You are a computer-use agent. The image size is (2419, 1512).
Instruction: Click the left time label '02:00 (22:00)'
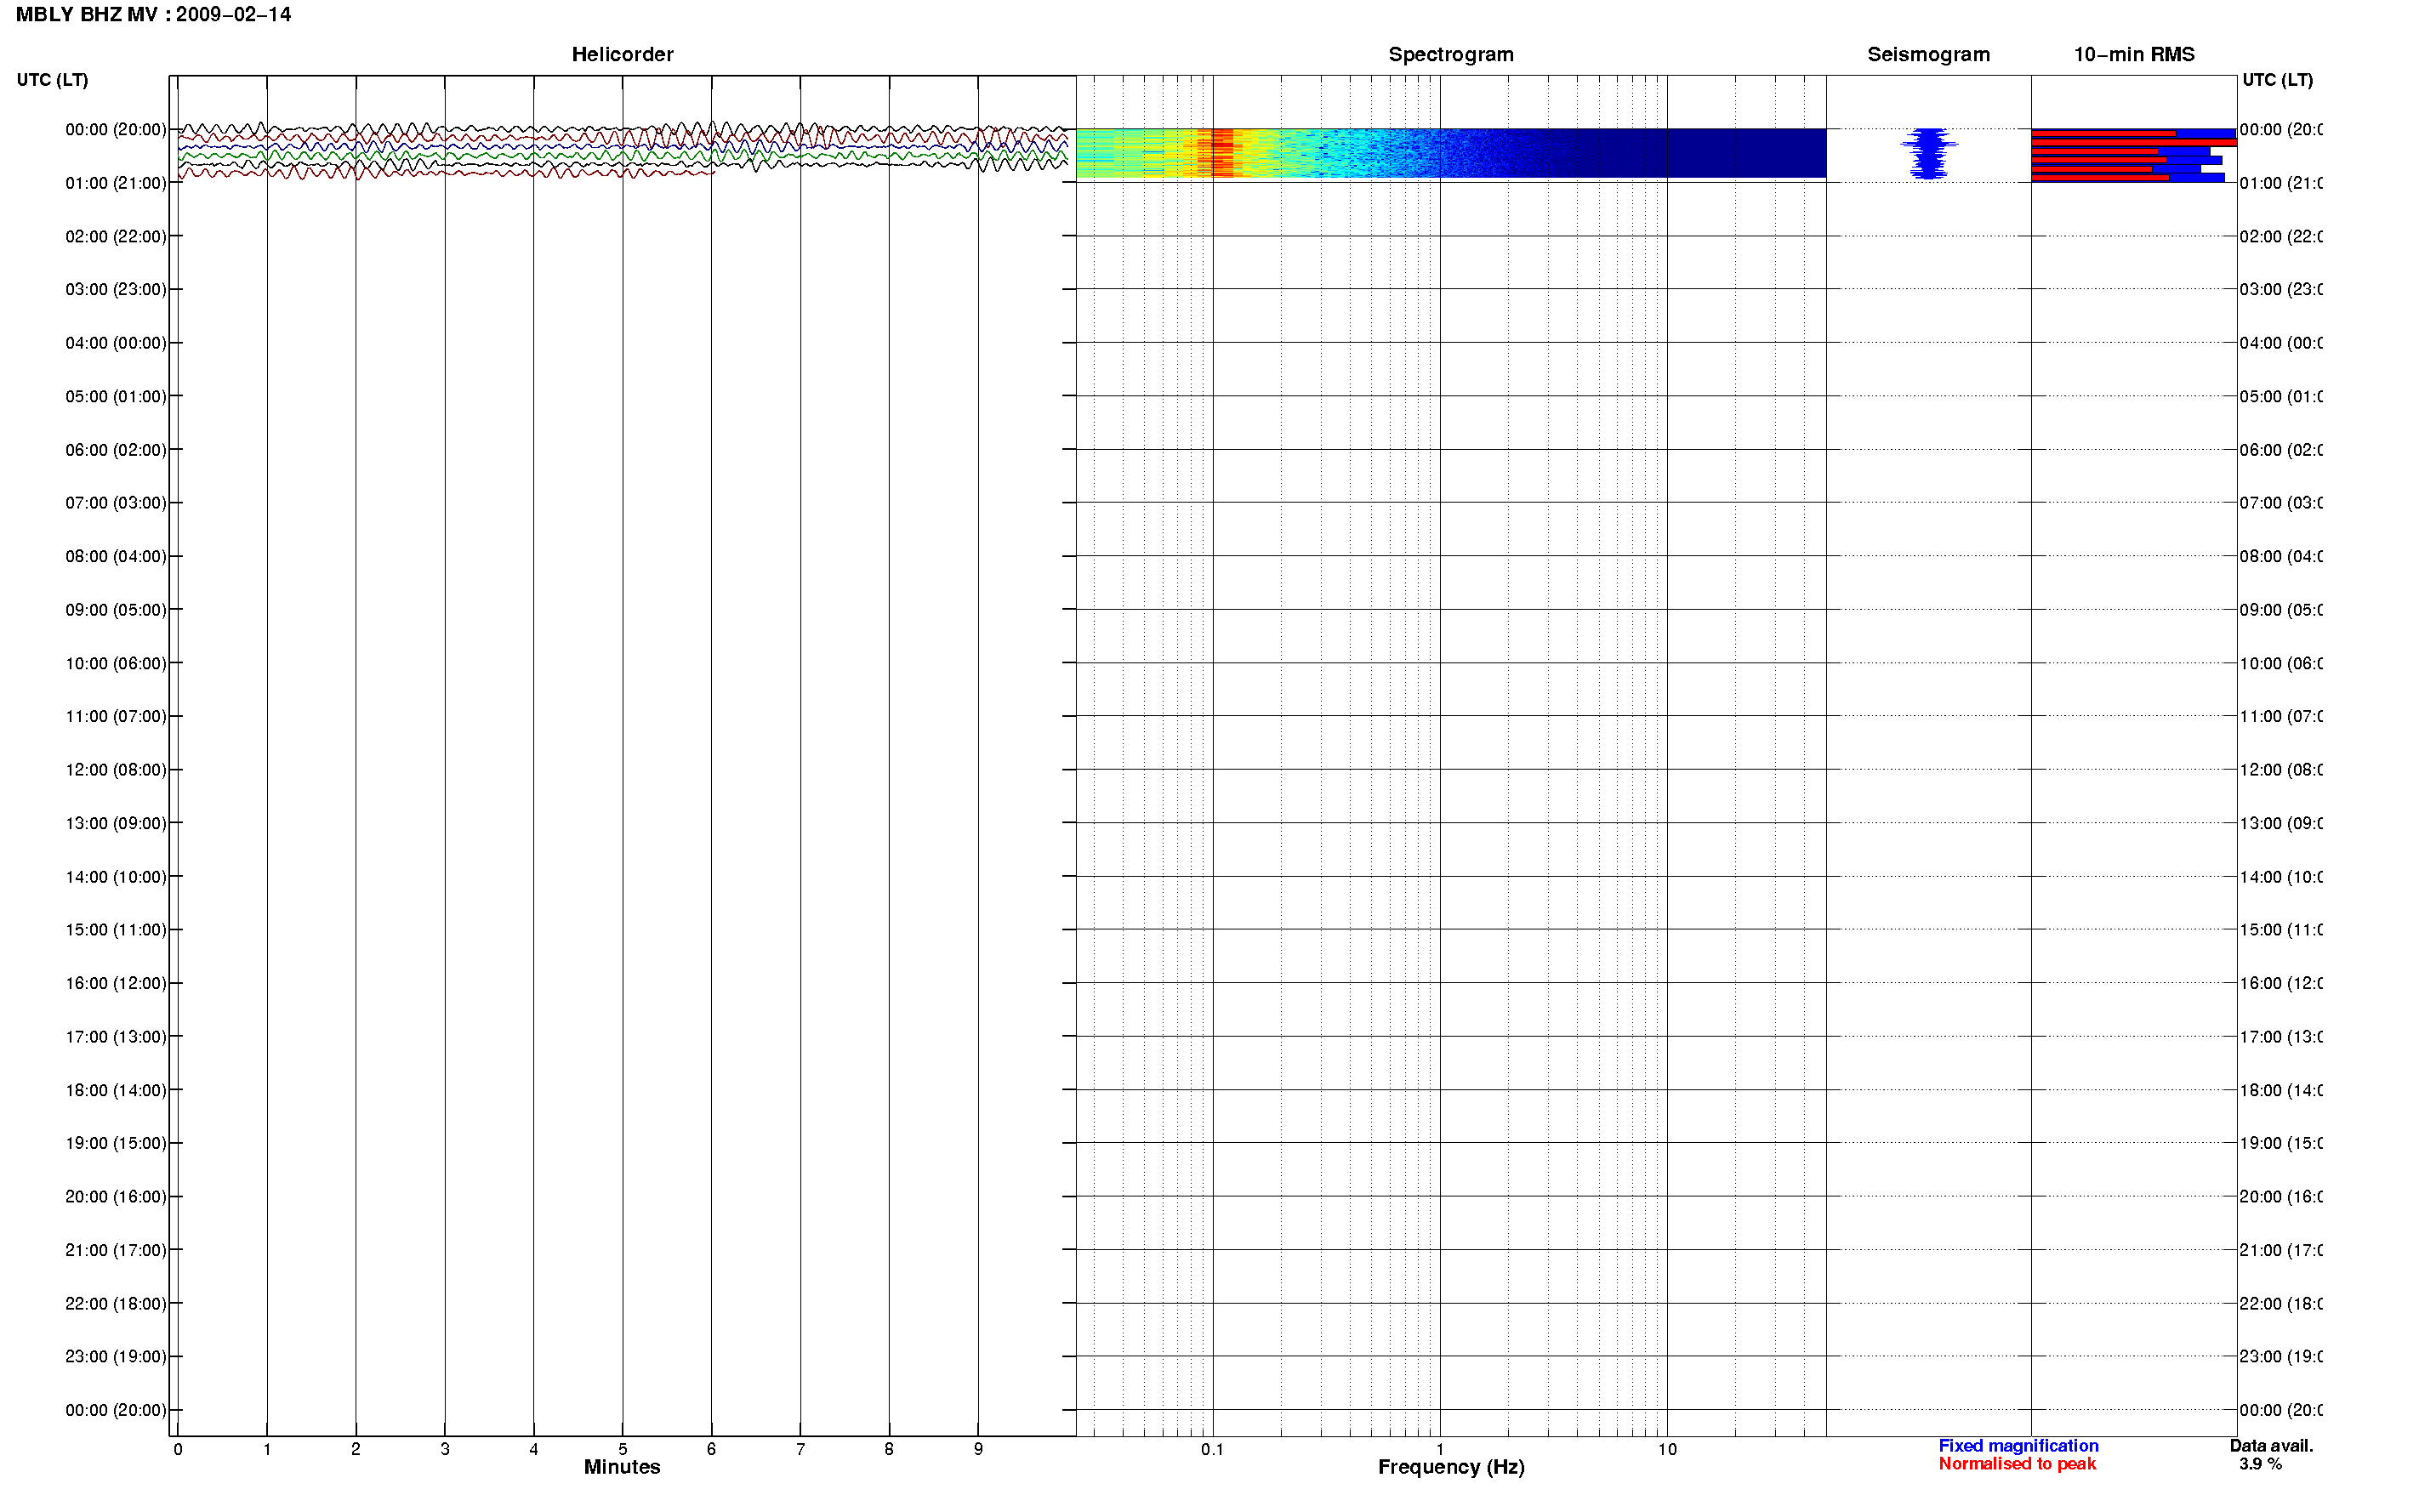tap(116, 237)
